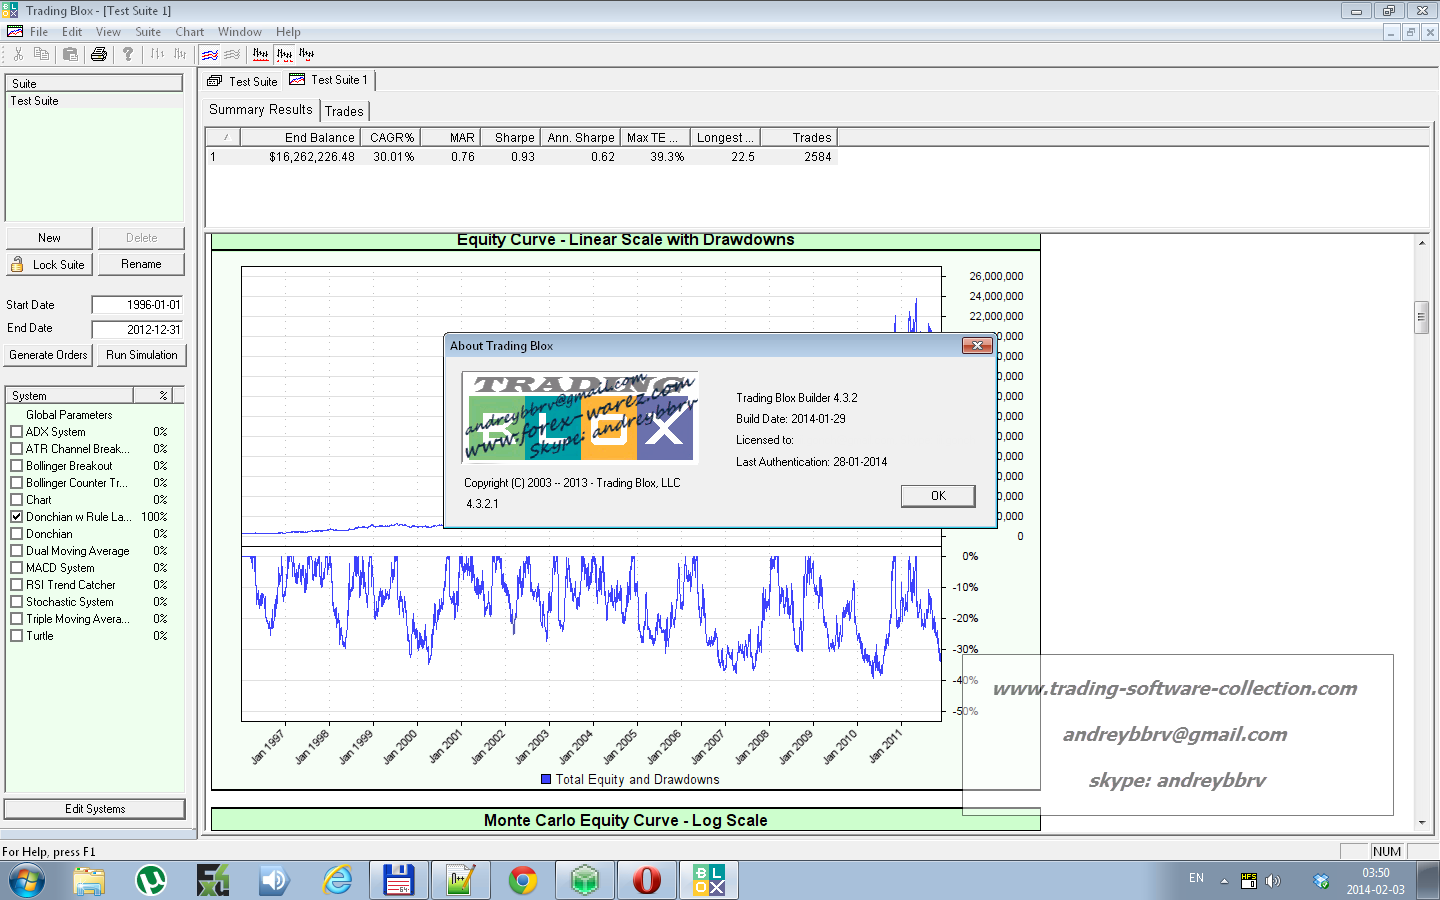The image size is (1440, 900).
Task: Enable the ADX System checkbox
Action: click(17, 432)
